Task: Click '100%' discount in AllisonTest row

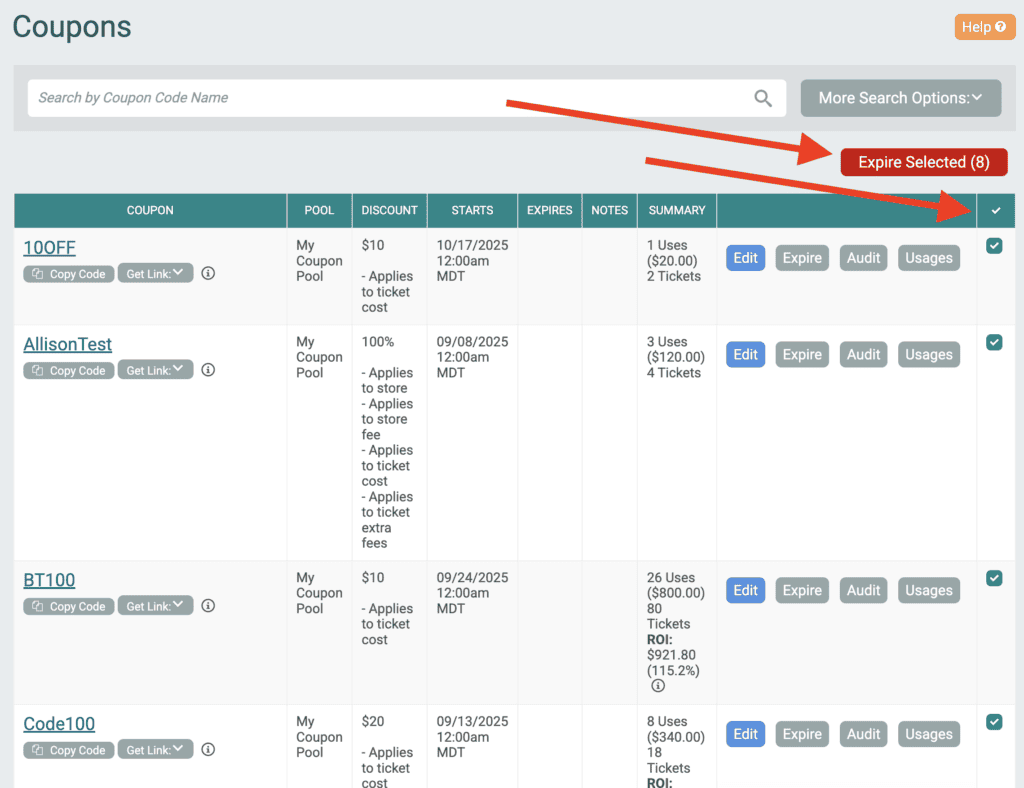Action: tap(378, 342)
